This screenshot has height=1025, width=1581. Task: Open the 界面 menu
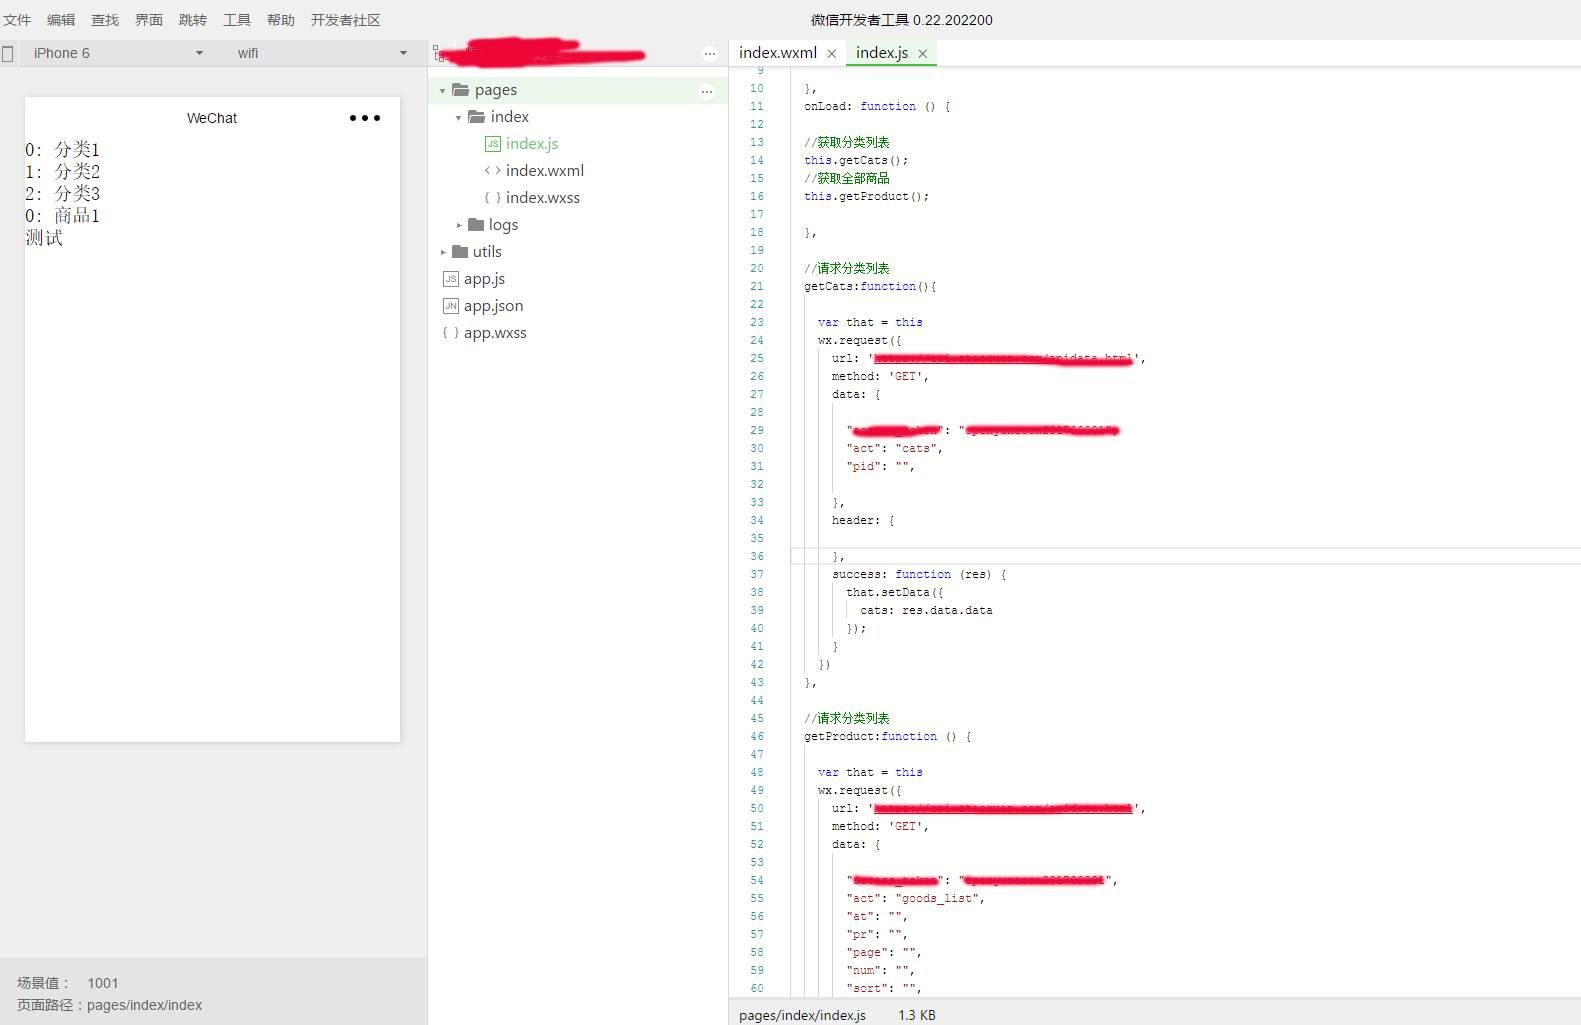tap(149, 20)
